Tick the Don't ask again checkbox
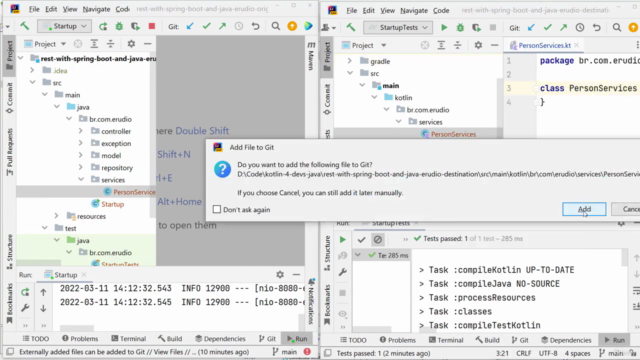The width and height of the screenshot is (640, 360). pyautogui.click(x=217, y=209)
